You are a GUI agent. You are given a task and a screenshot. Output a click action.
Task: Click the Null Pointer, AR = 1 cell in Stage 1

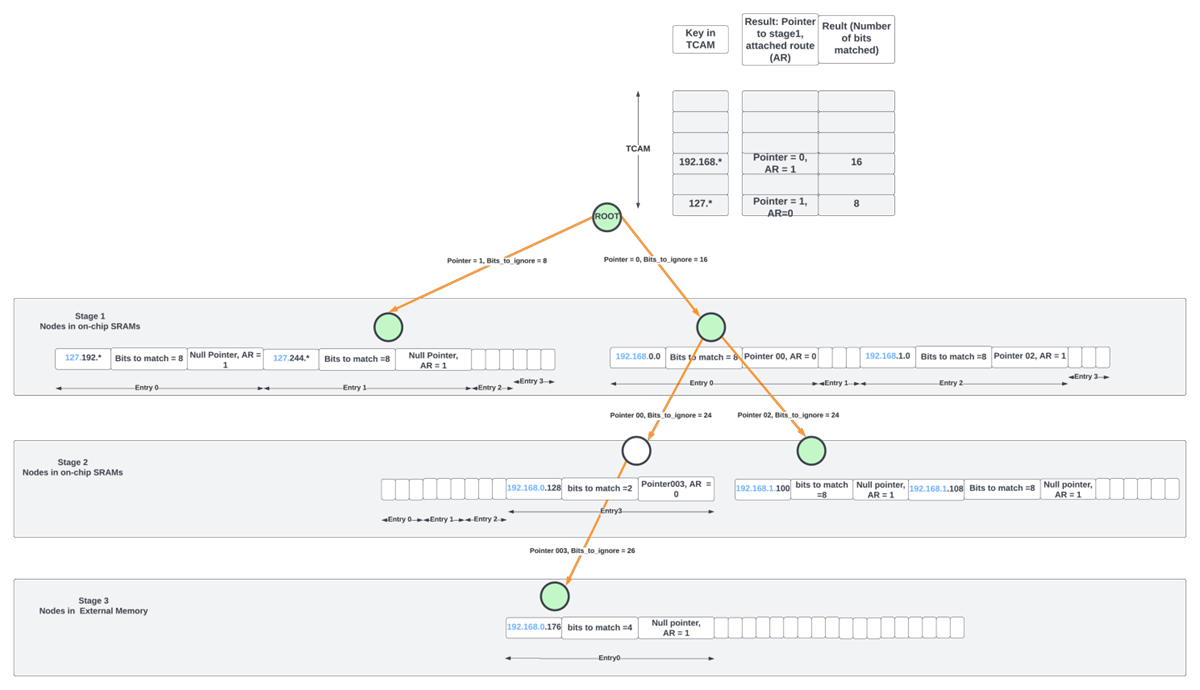(228, 358)
